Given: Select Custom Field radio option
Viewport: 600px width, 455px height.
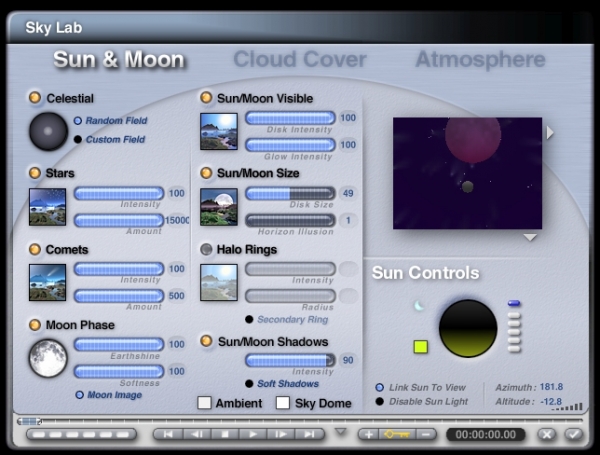Looking at the screenshot, I should pyautogui.click(x=78, y=139).
